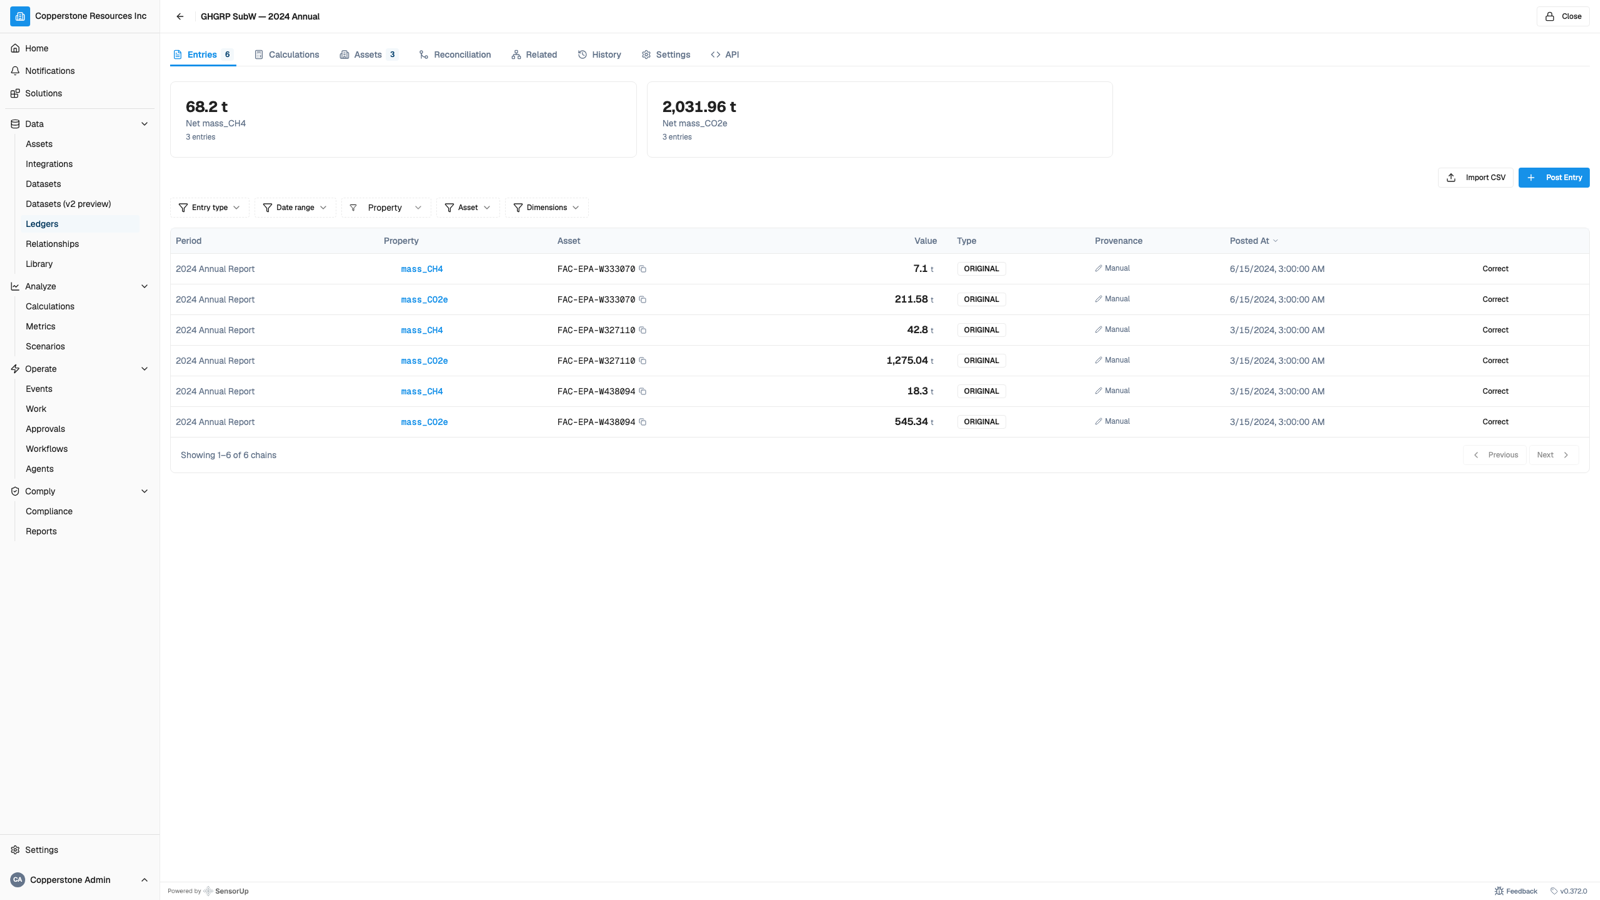Switch to the Assets tab

(369, 55)
